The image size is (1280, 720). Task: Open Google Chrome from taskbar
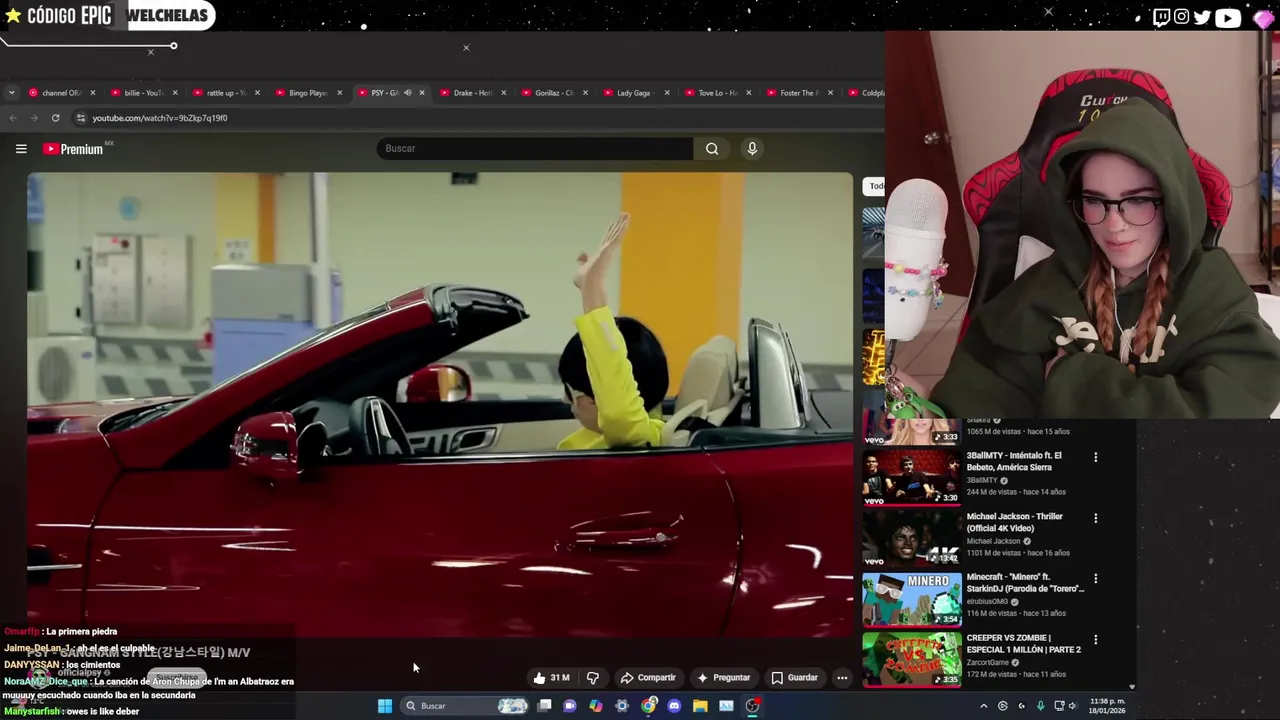[648, 706]
